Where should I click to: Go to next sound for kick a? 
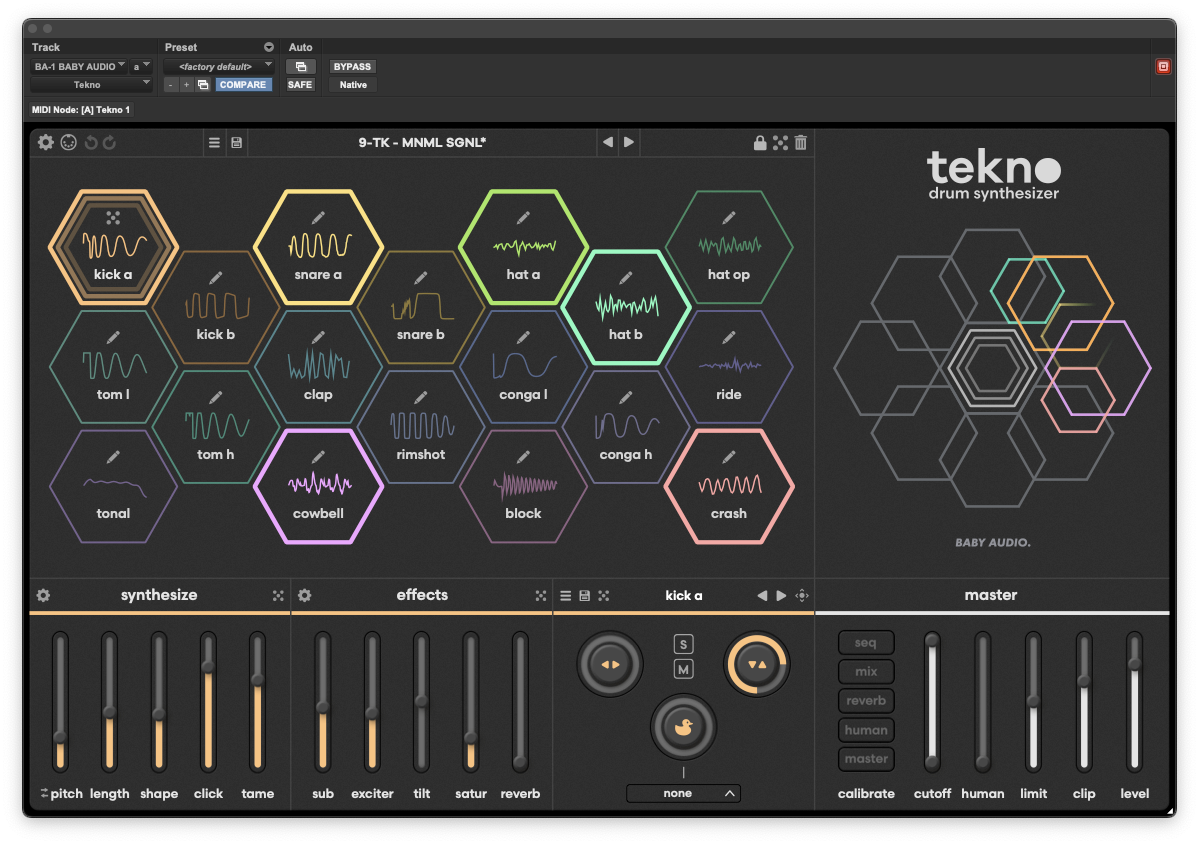[x=781, y=596]
